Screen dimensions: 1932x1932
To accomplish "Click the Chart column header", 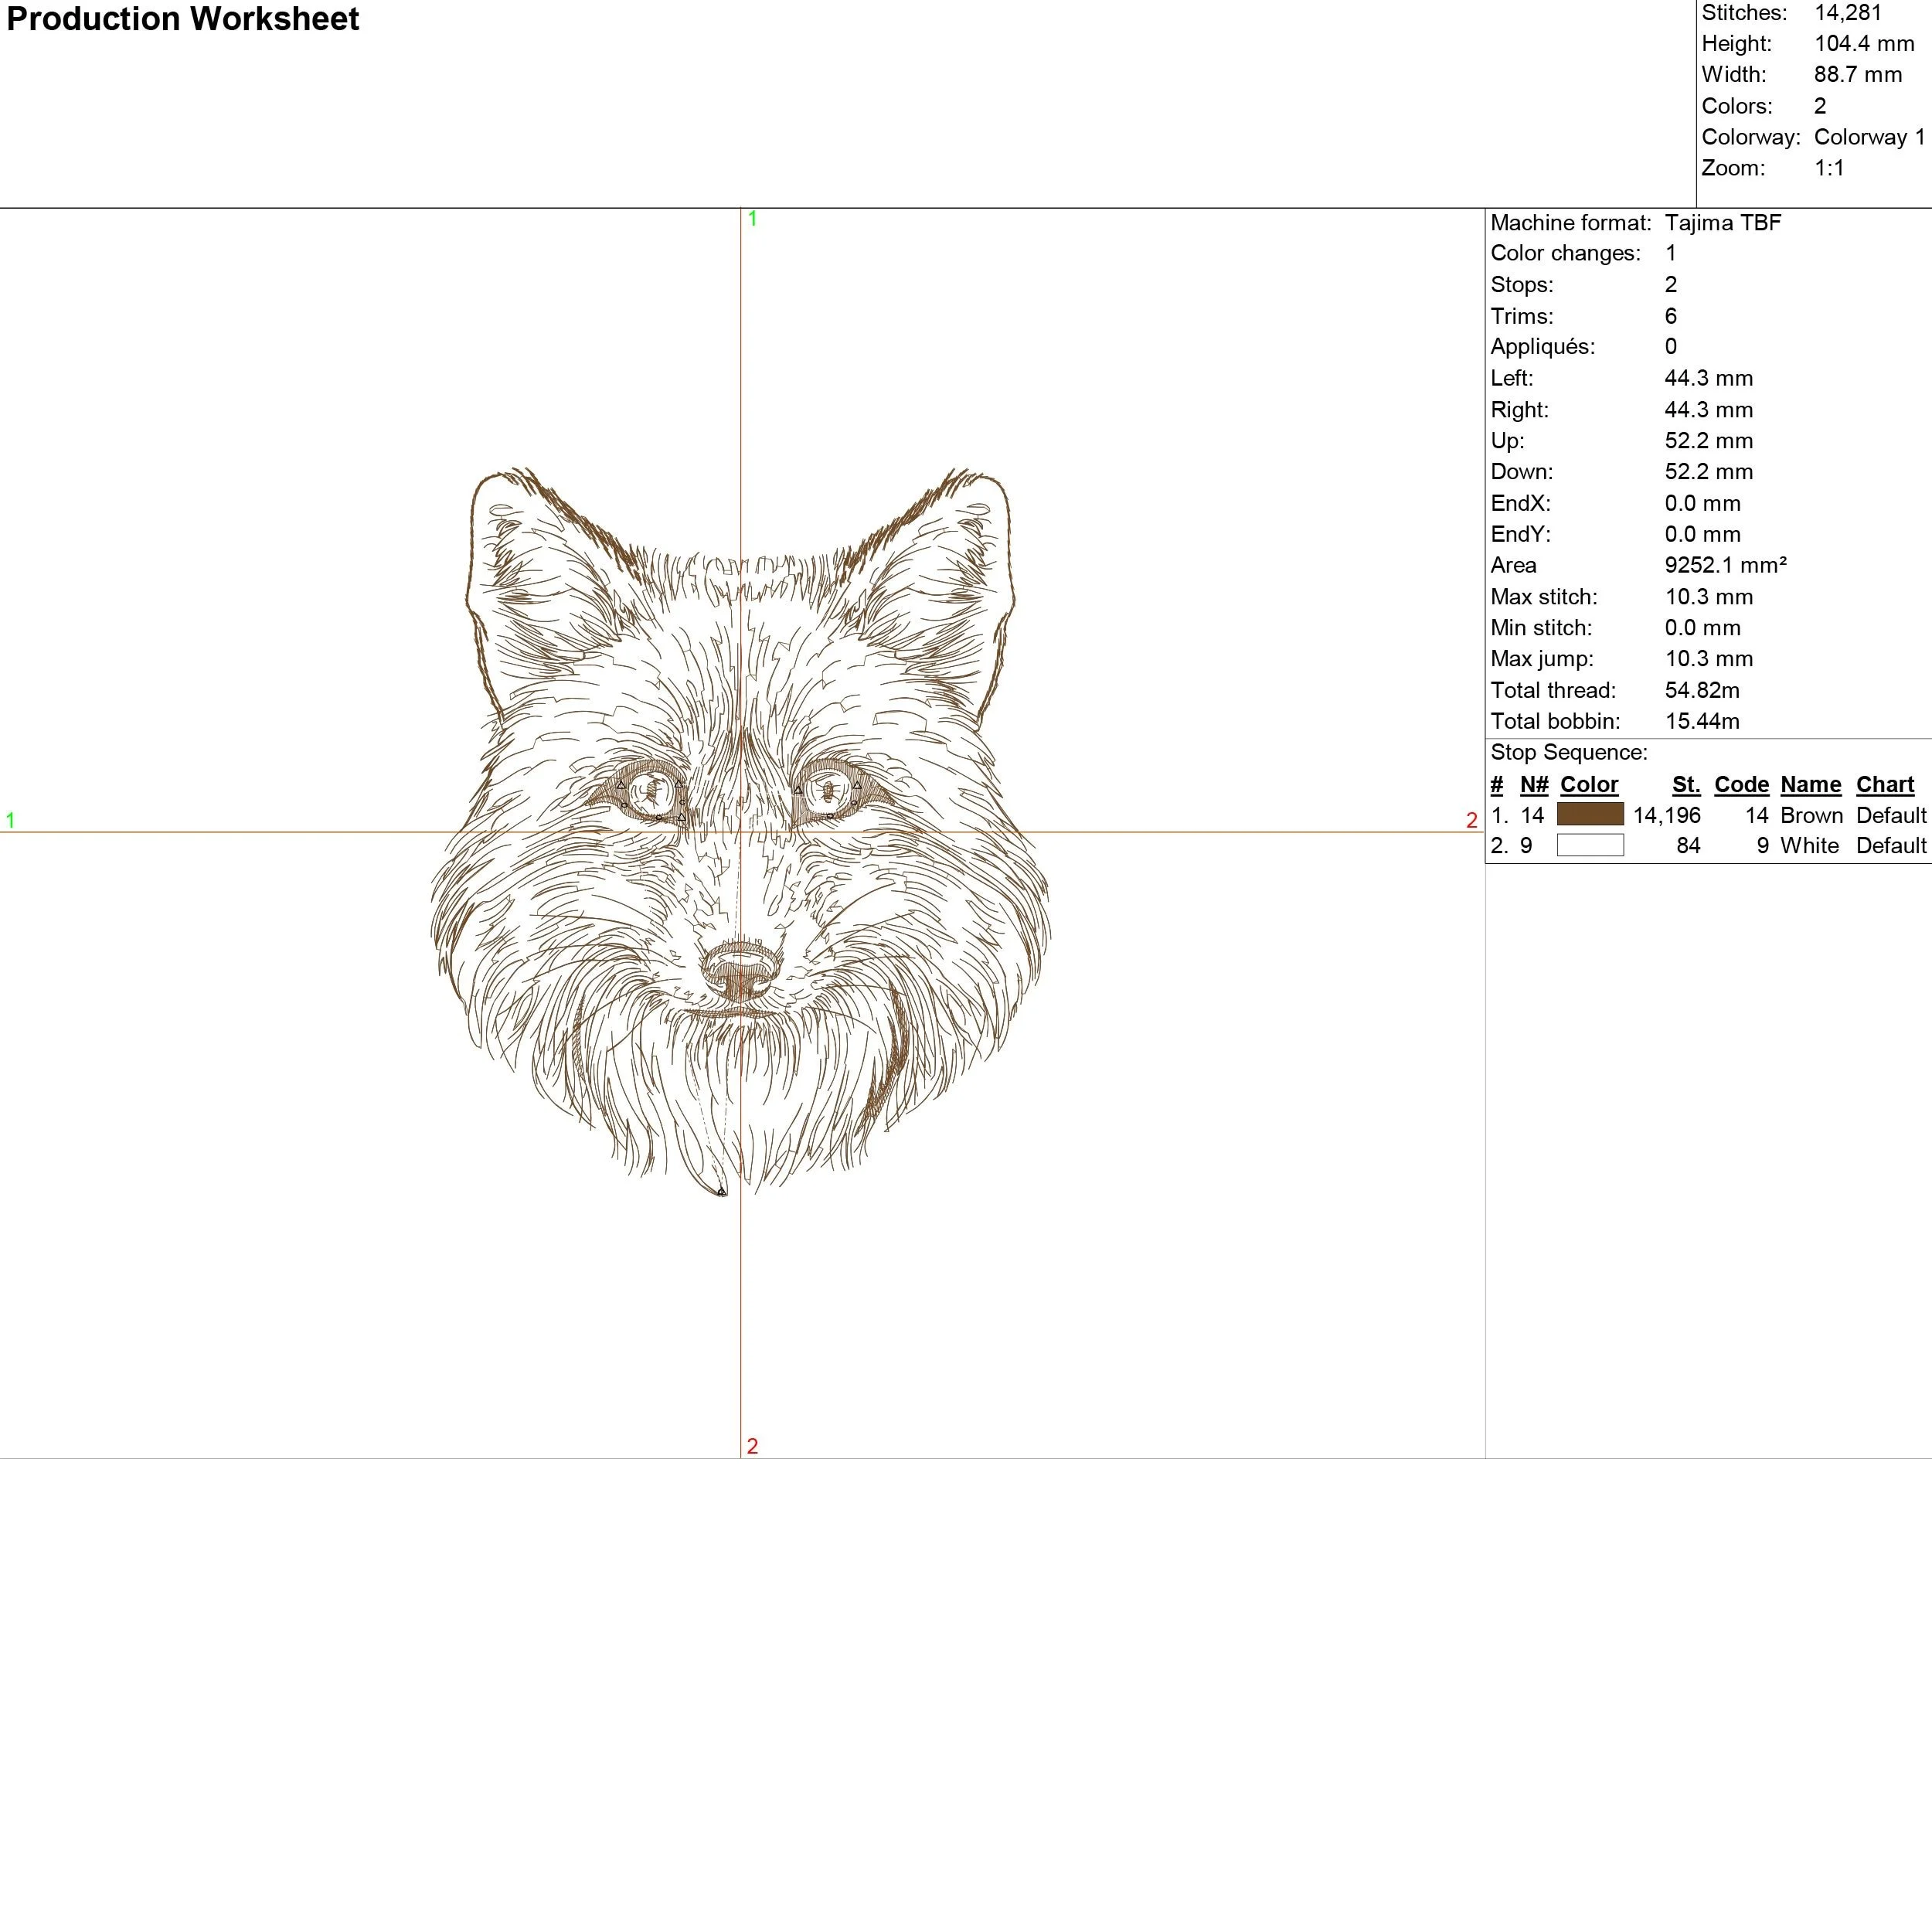I will [x=1884, y=785].
